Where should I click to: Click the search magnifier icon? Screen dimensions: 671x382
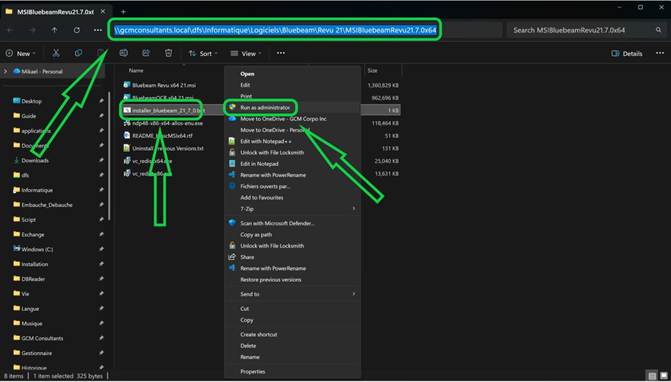(x=658, y=30)
